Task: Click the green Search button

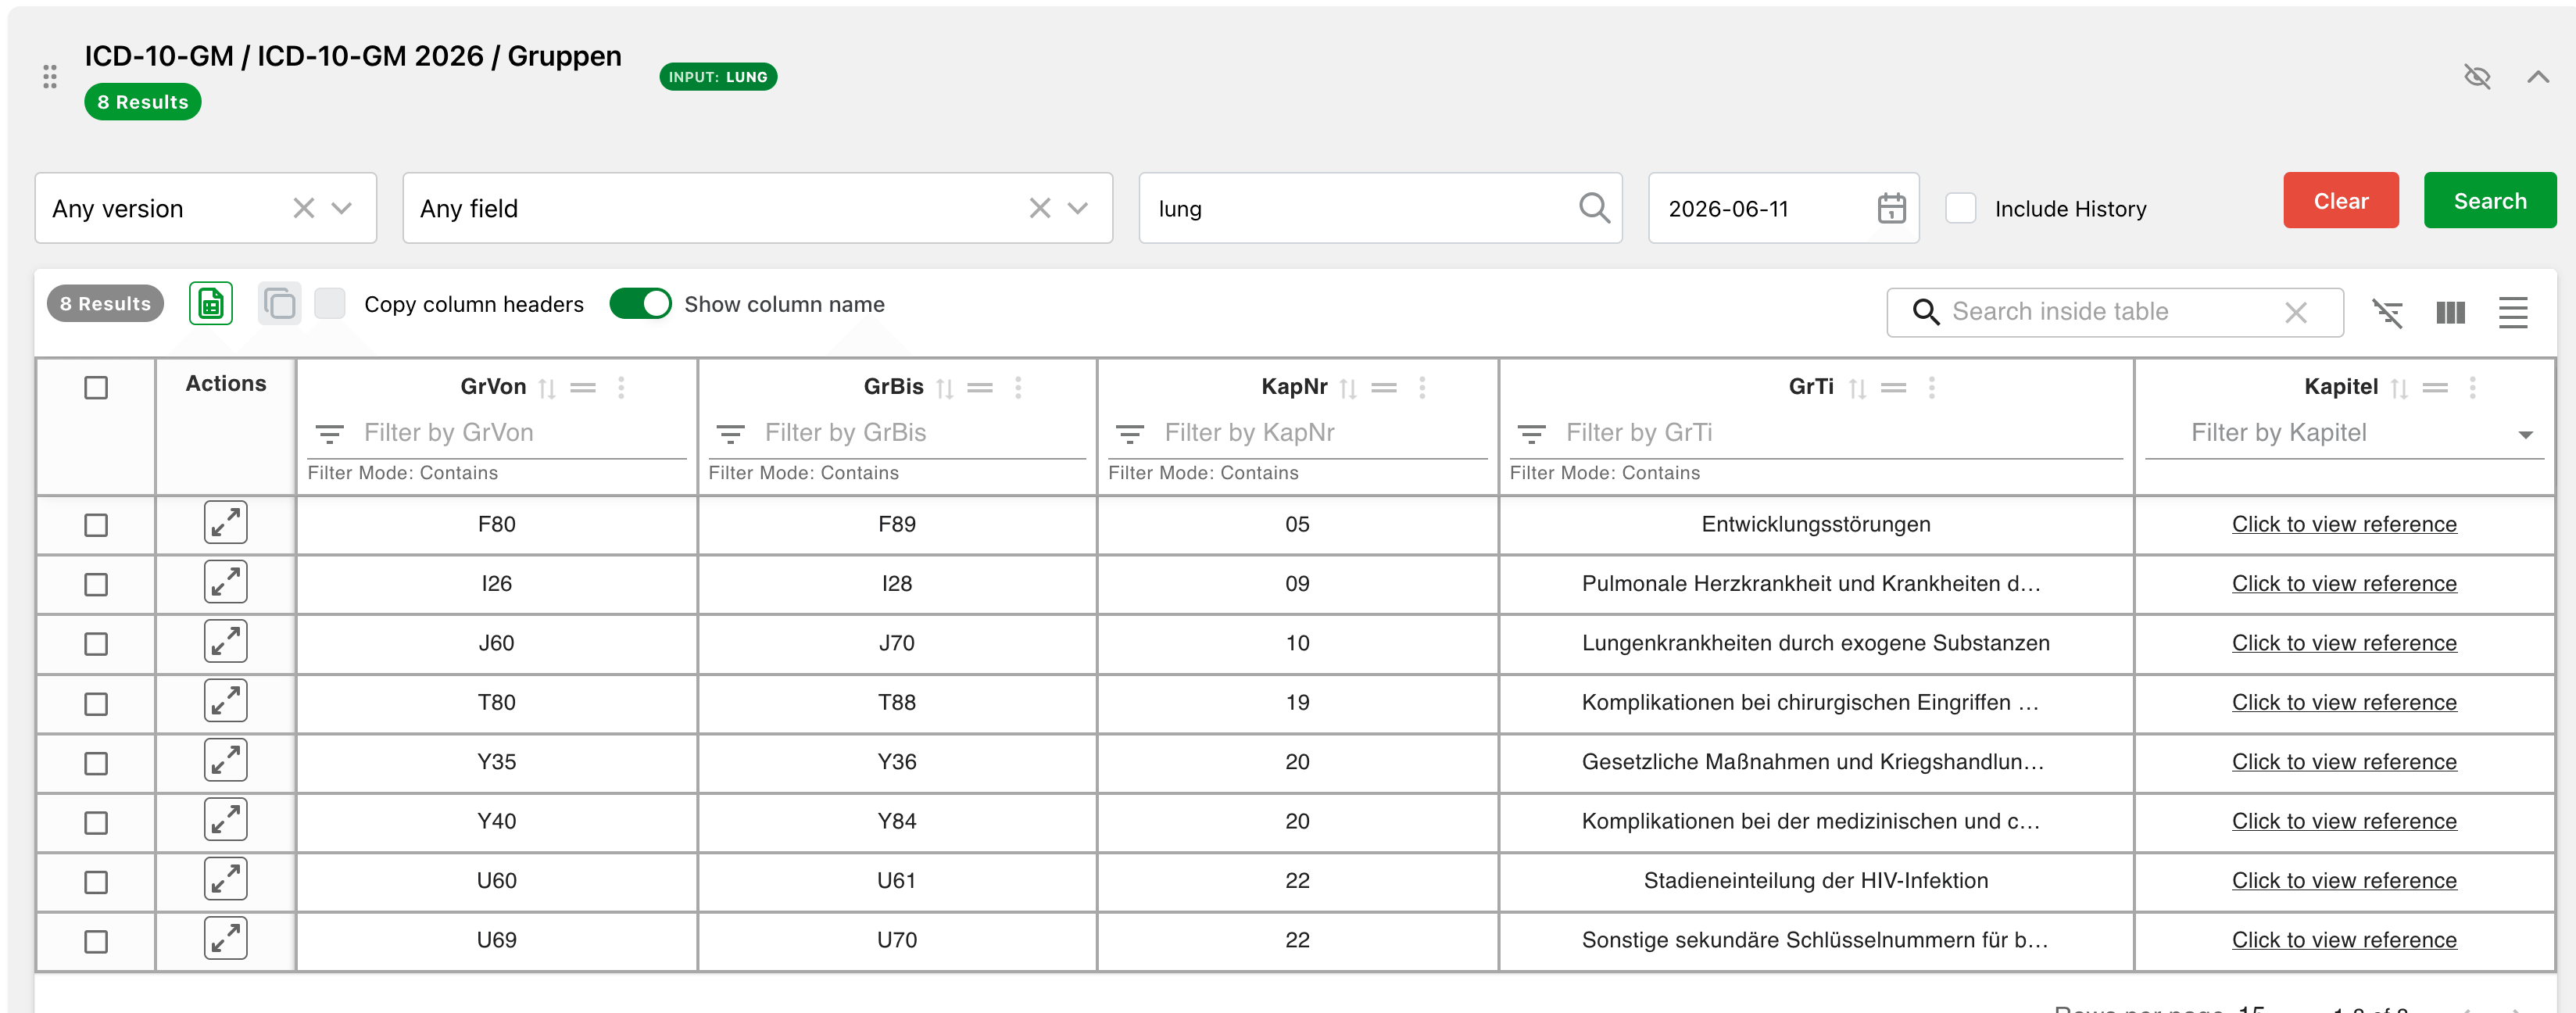Action: [2489, 201]
